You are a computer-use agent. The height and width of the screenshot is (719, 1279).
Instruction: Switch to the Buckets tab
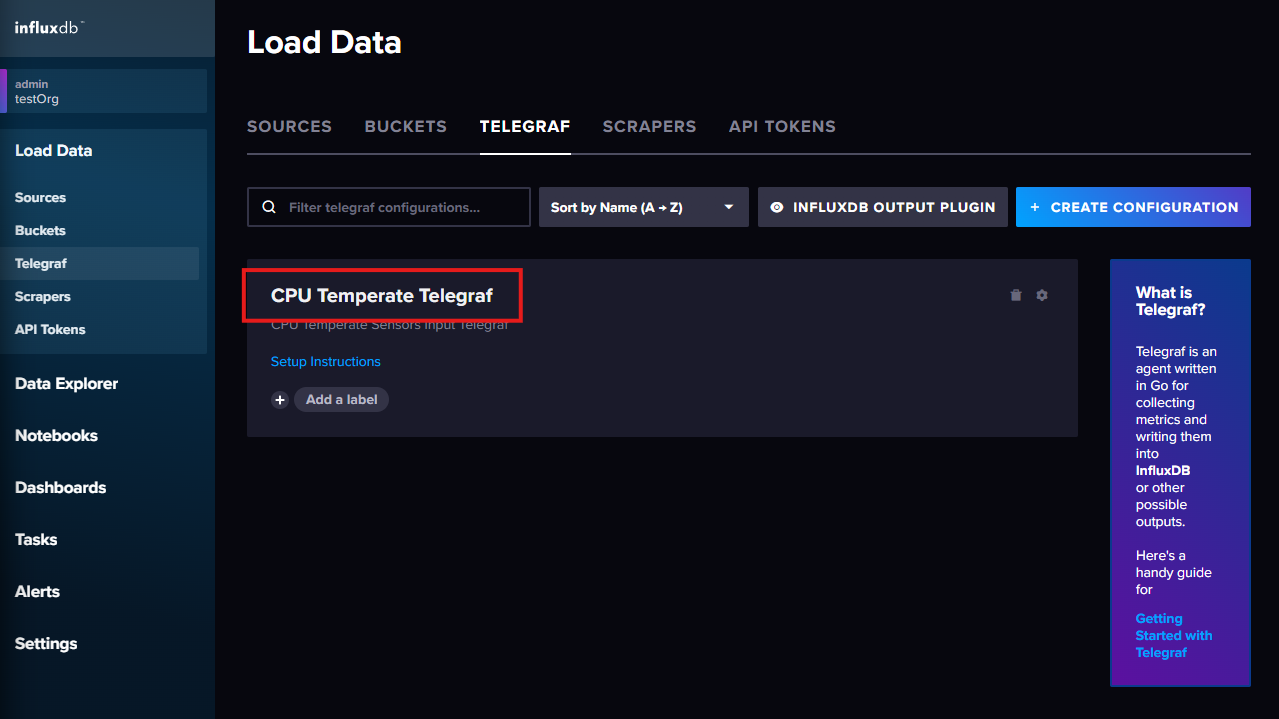[406, 127]
